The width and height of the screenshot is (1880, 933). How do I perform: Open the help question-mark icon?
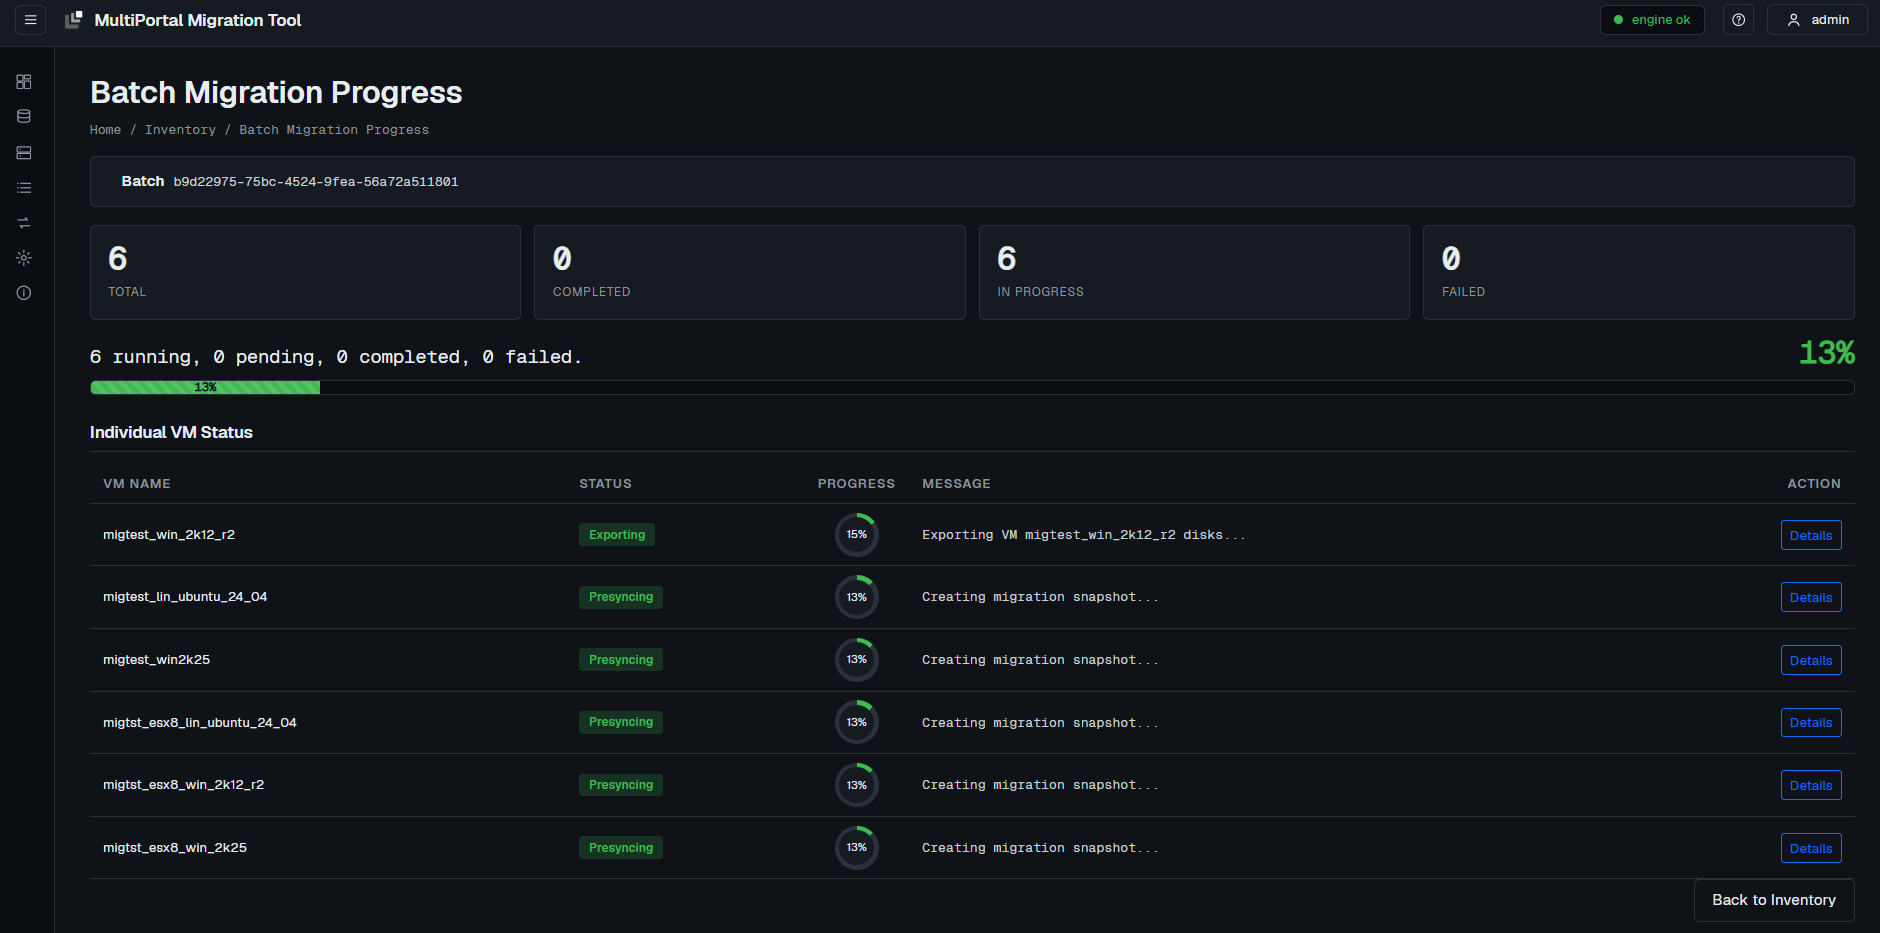tap(1739, 20)
